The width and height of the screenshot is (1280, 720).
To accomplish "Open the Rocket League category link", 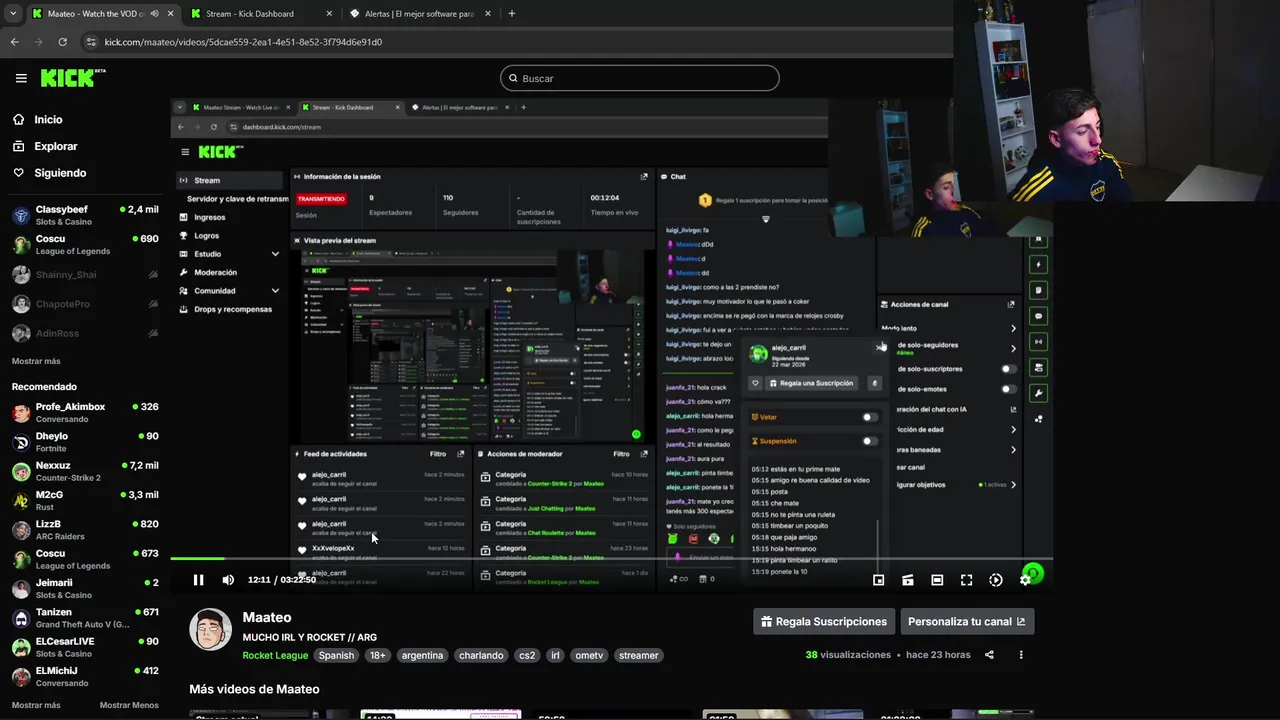I will point(275,655).
